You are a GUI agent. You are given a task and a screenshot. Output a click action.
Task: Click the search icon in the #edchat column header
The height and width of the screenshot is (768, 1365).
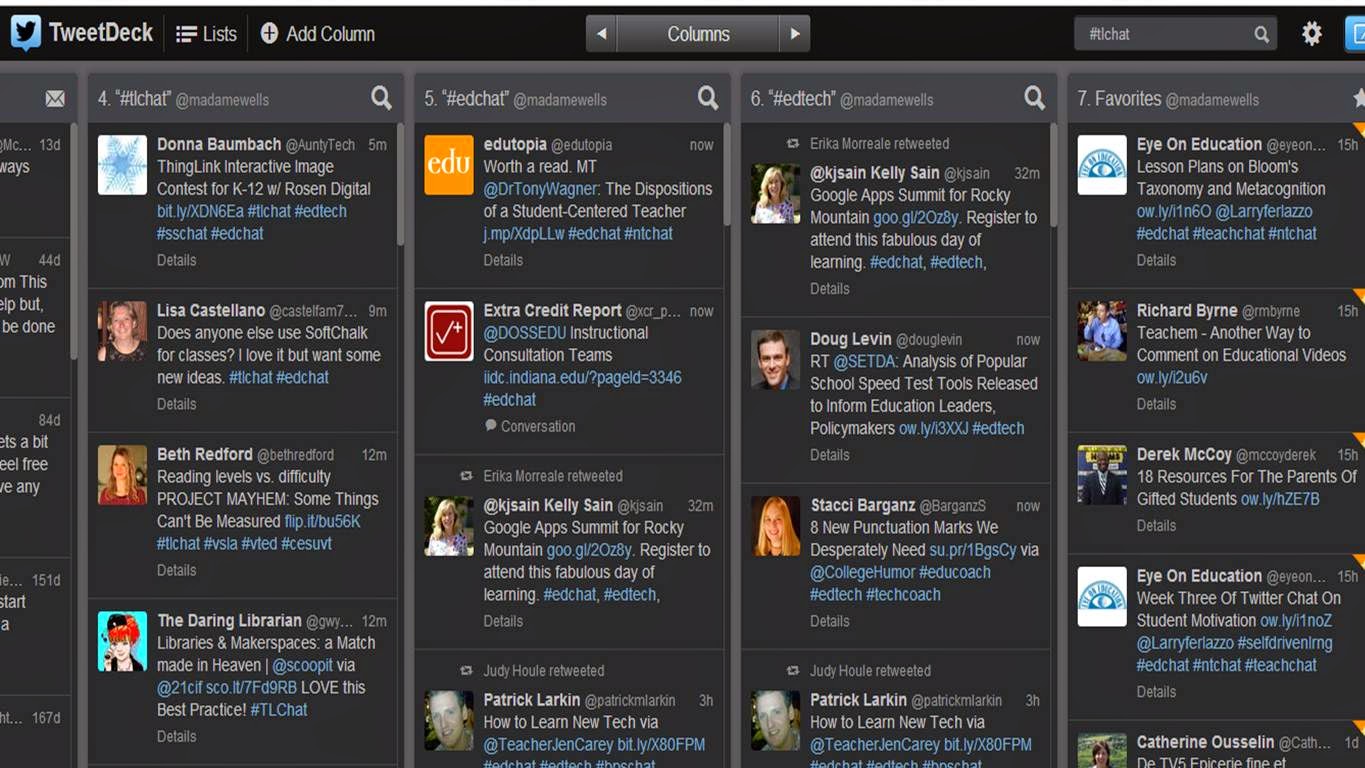(708, 97)
